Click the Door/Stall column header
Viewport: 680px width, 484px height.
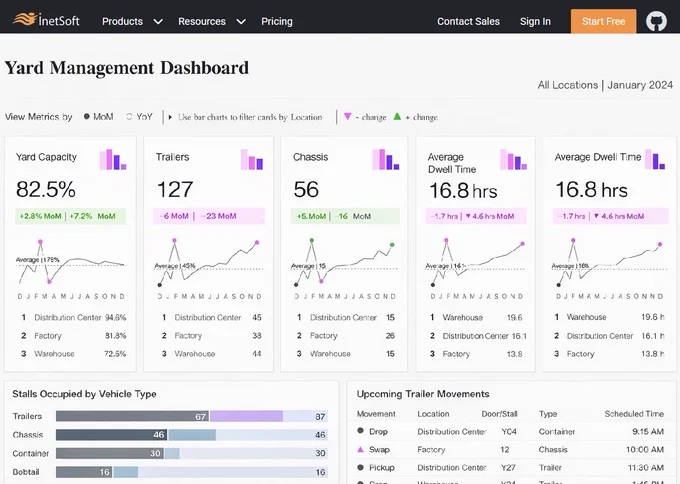499,414
